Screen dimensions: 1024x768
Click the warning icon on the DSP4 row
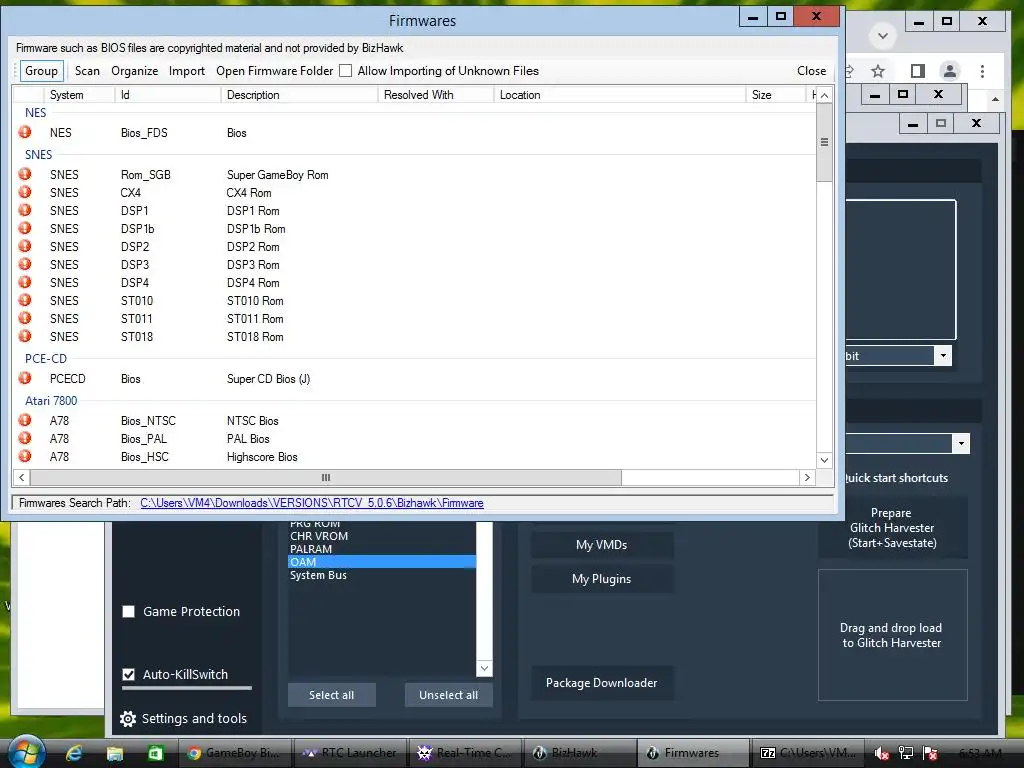25,282
